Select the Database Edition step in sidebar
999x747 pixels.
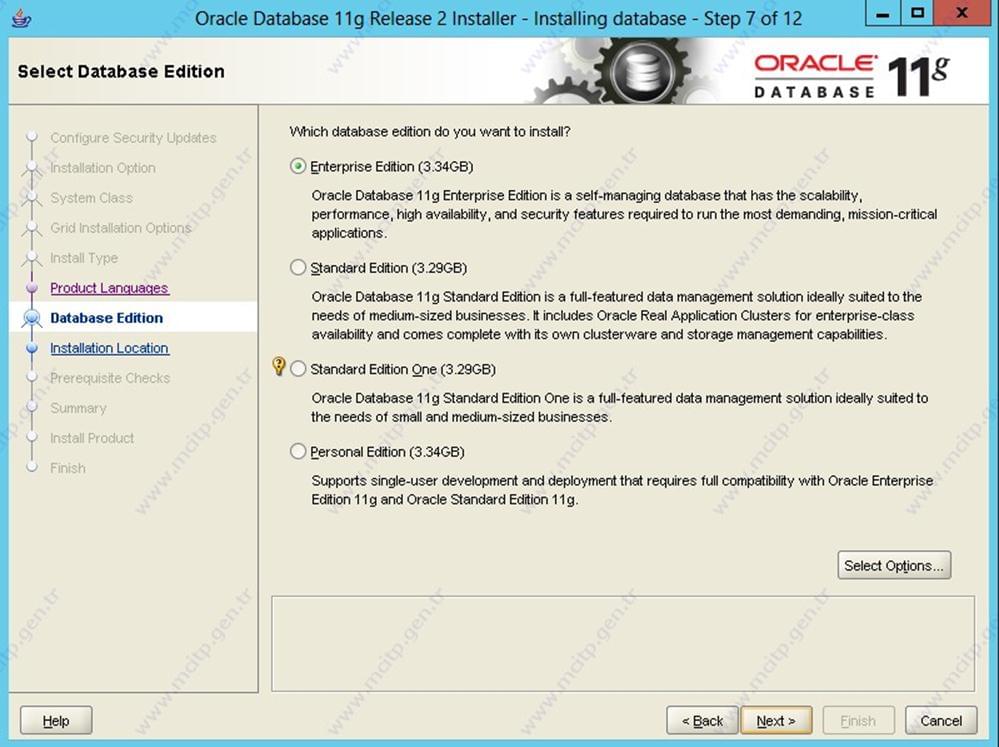(106, 318)
